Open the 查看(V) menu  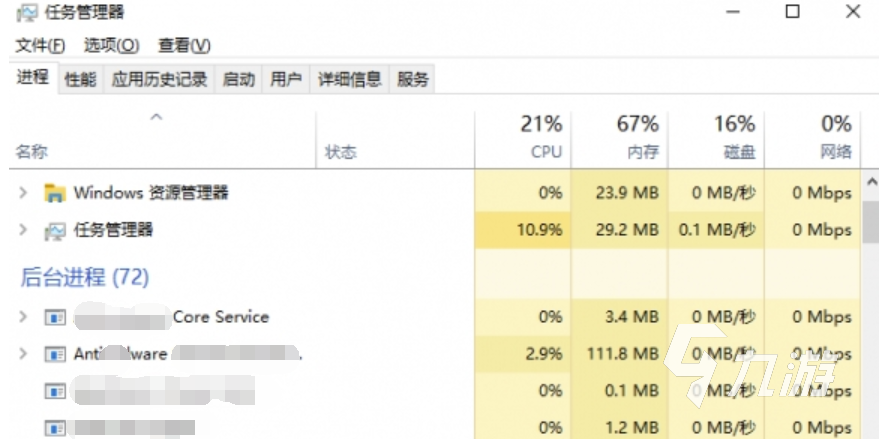(x=184, y=46)
